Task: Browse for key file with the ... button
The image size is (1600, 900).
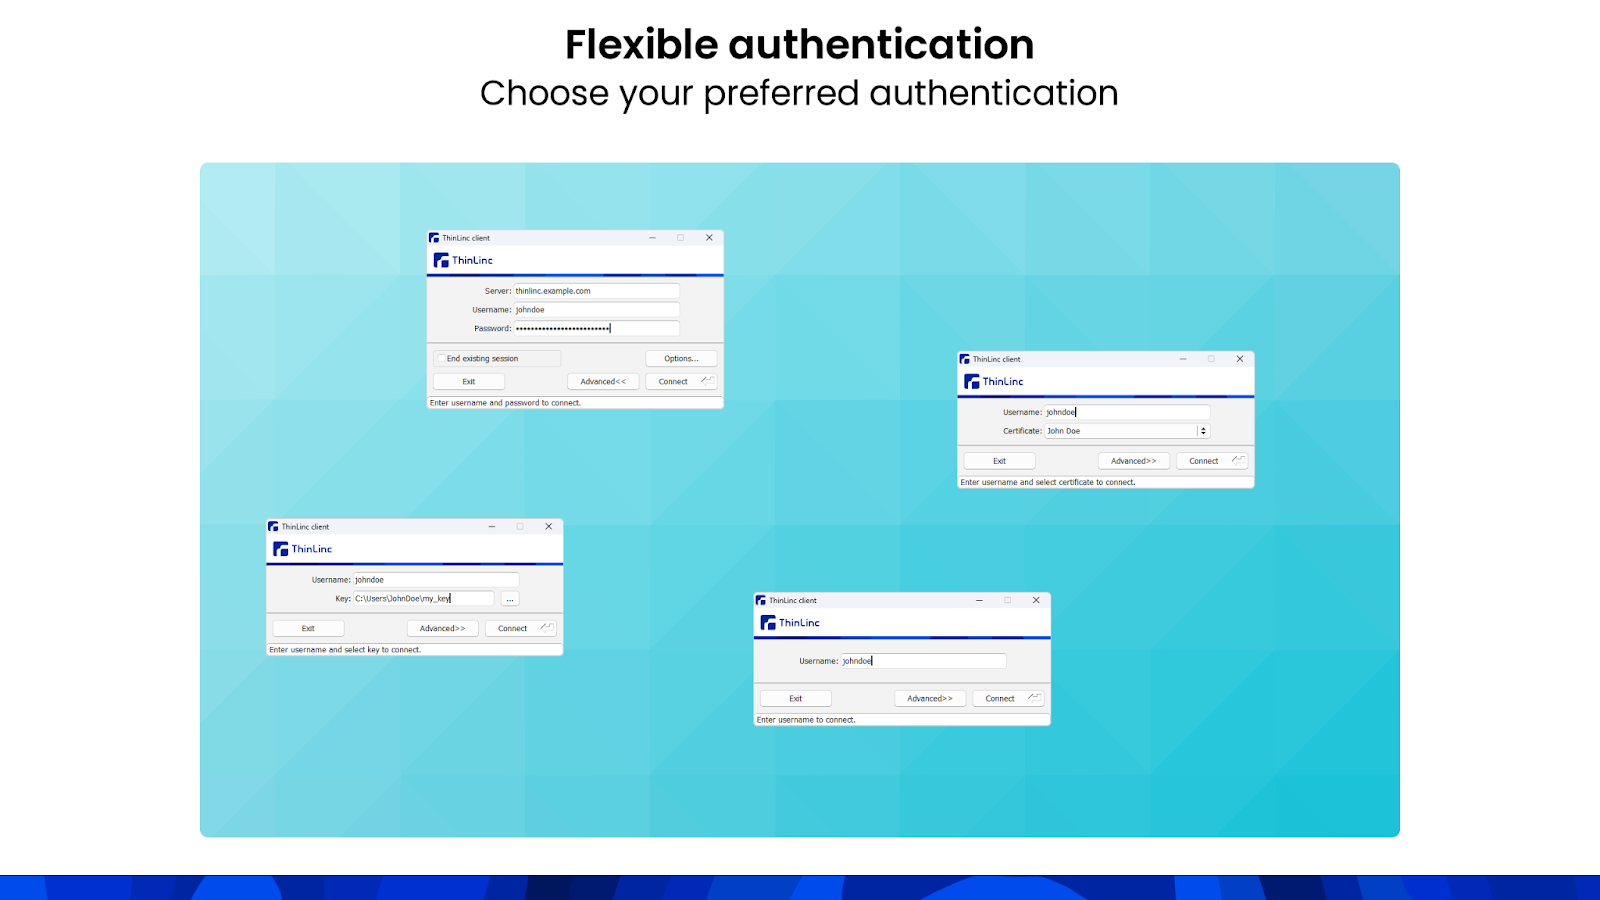Action: point(510,599)
